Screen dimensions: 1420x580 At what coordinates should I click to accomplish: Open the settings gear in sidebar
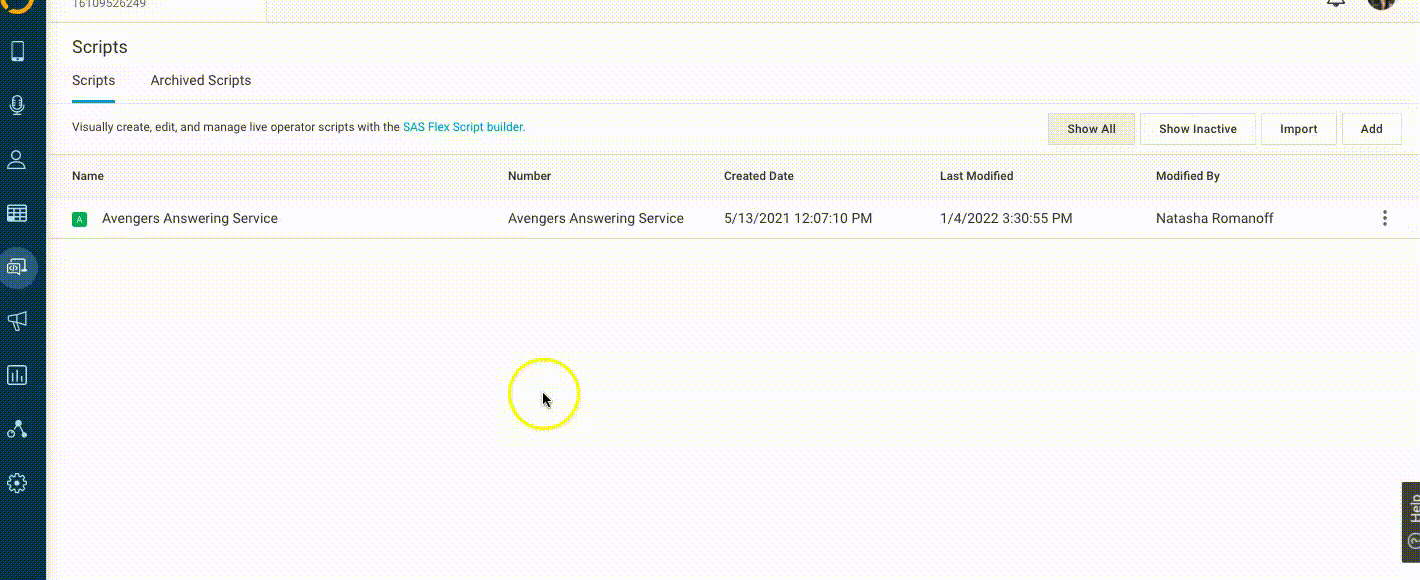[17, 483]
